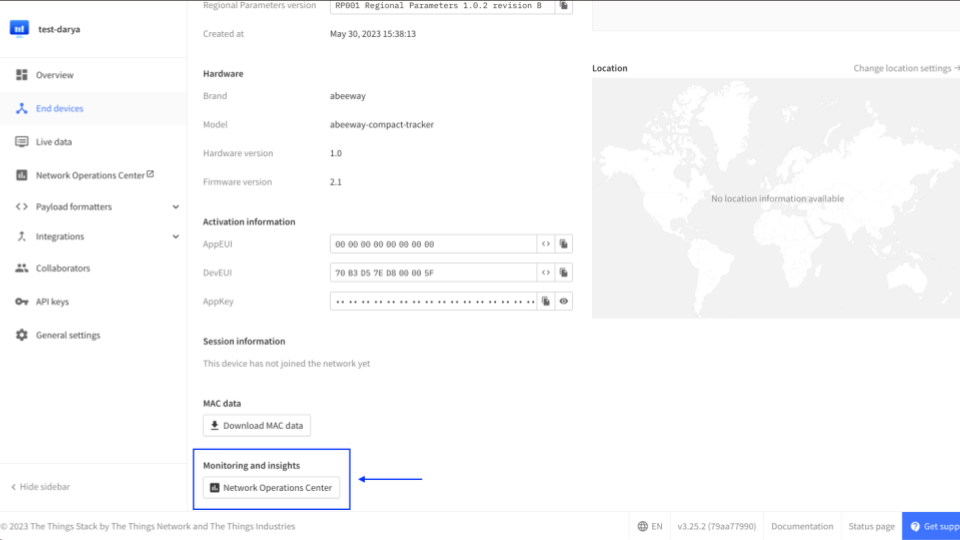
Task: Show the hidden AppKey value
Action: coord(564,301)
